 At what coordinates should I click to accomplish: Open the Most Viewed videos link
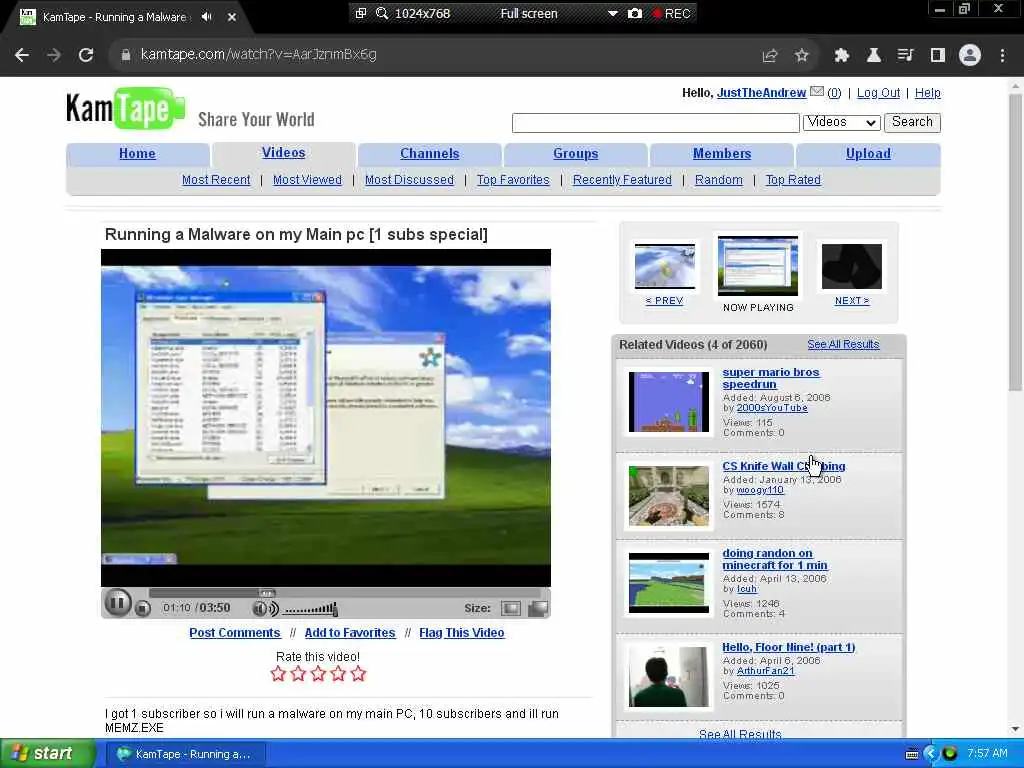click(x=307, y=180)
